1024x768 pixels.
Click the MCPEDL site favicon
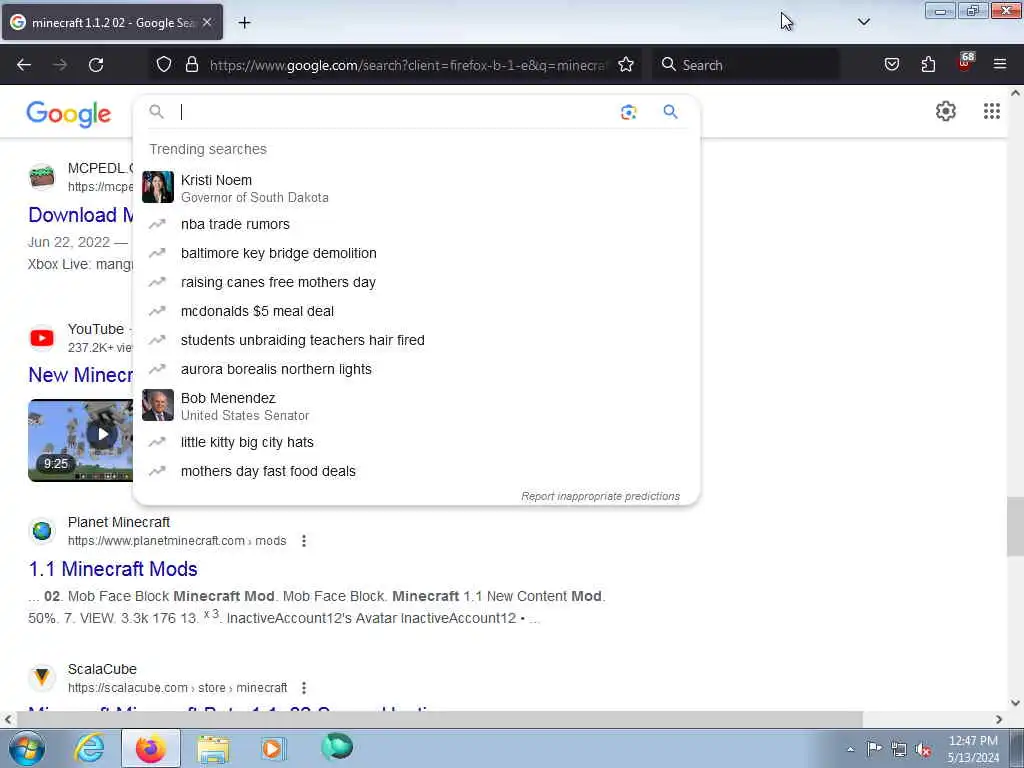[x=42, y=177]
